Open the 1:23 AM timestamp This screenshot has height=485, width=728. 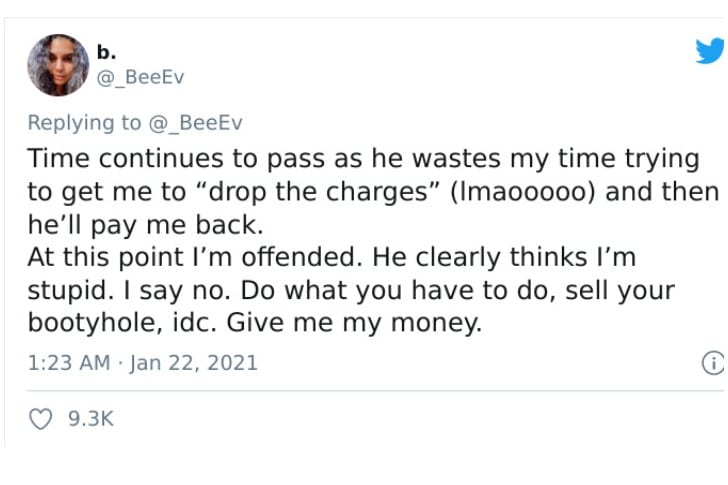point(69,362)
